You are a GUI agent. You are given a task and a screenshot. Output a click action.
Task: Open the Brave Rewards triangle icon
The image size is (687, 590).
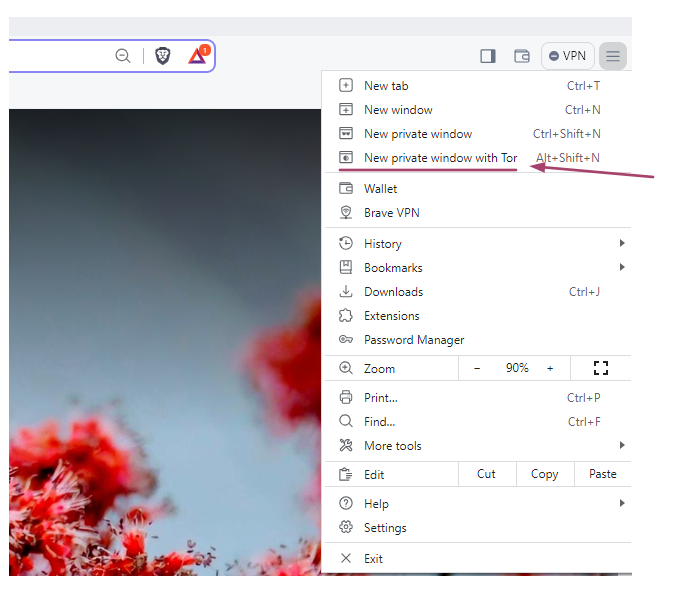[x=197, y=56]
